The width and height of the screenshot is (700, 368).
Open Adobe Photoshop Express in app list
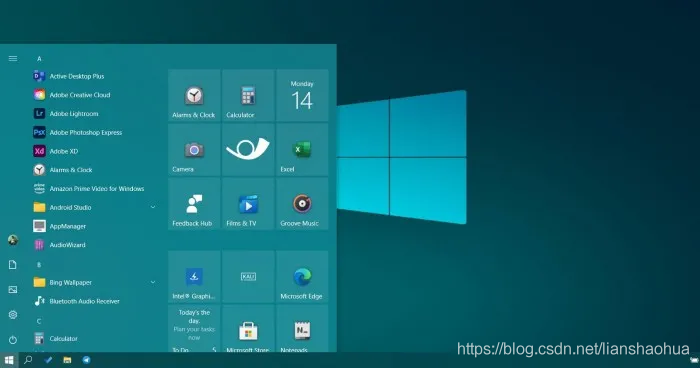[95, 133]
